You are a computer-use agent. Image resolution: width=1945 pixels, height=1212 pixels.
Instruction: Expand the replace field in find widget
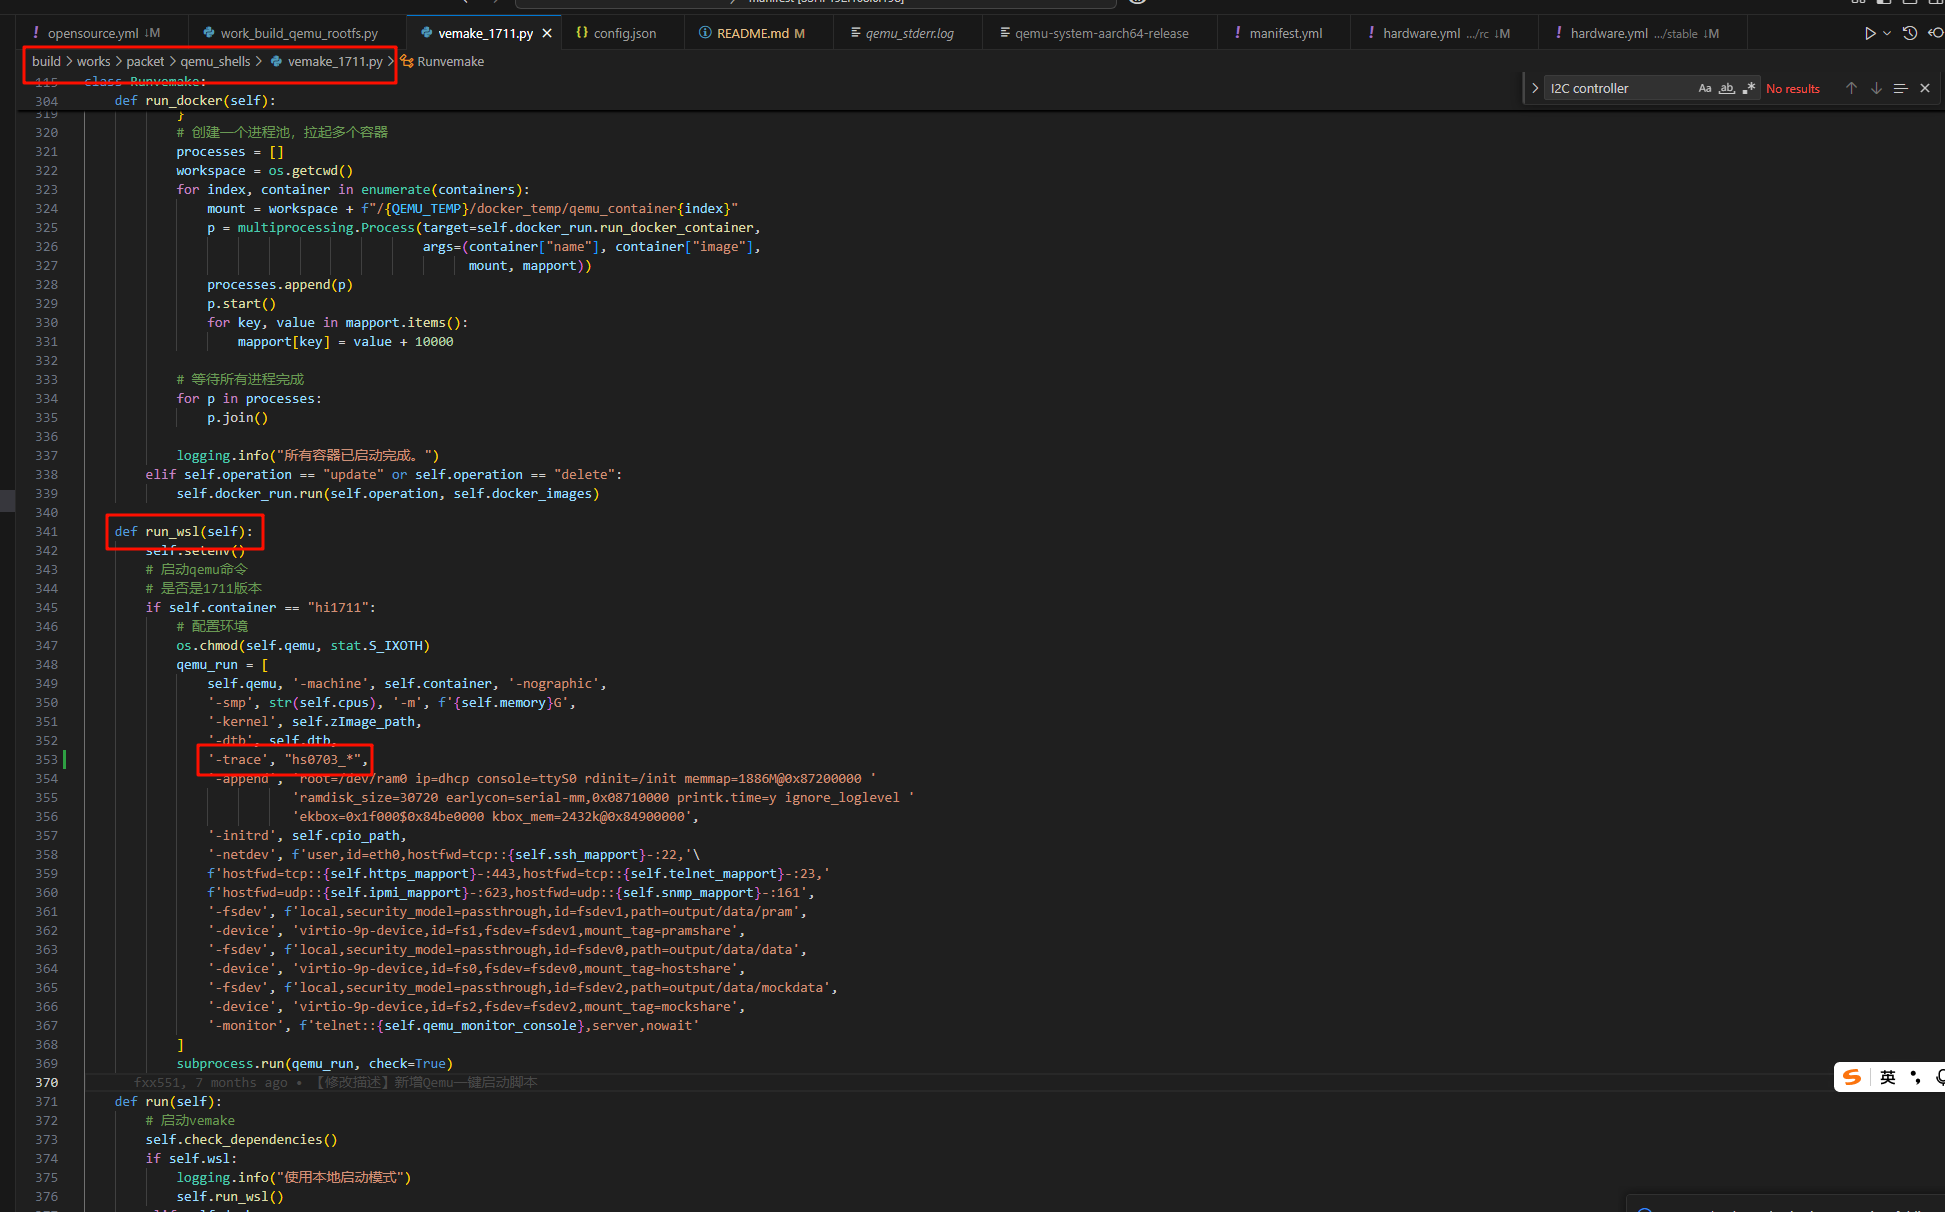(1535, 88)
